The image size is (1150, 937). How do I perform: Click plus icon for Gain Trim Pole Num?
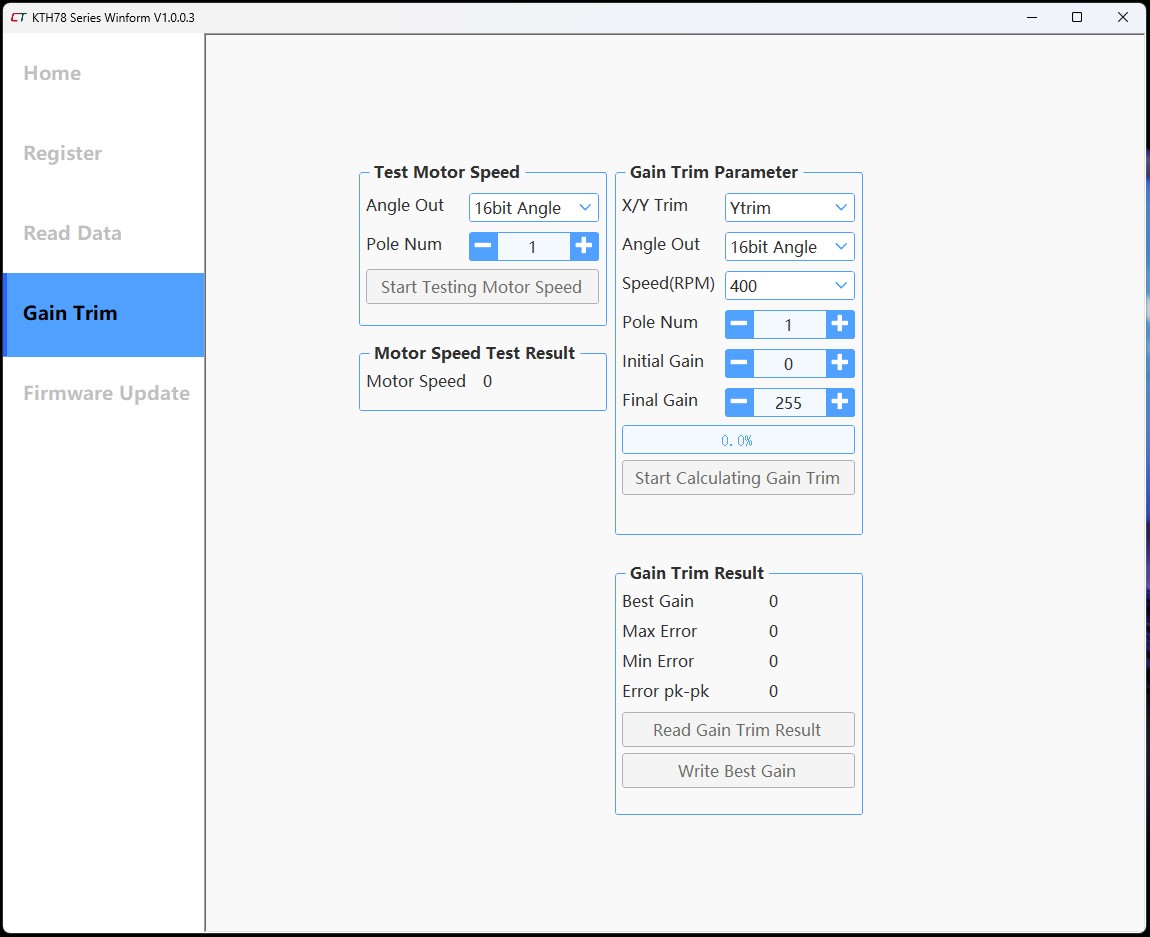pos(840,324)
